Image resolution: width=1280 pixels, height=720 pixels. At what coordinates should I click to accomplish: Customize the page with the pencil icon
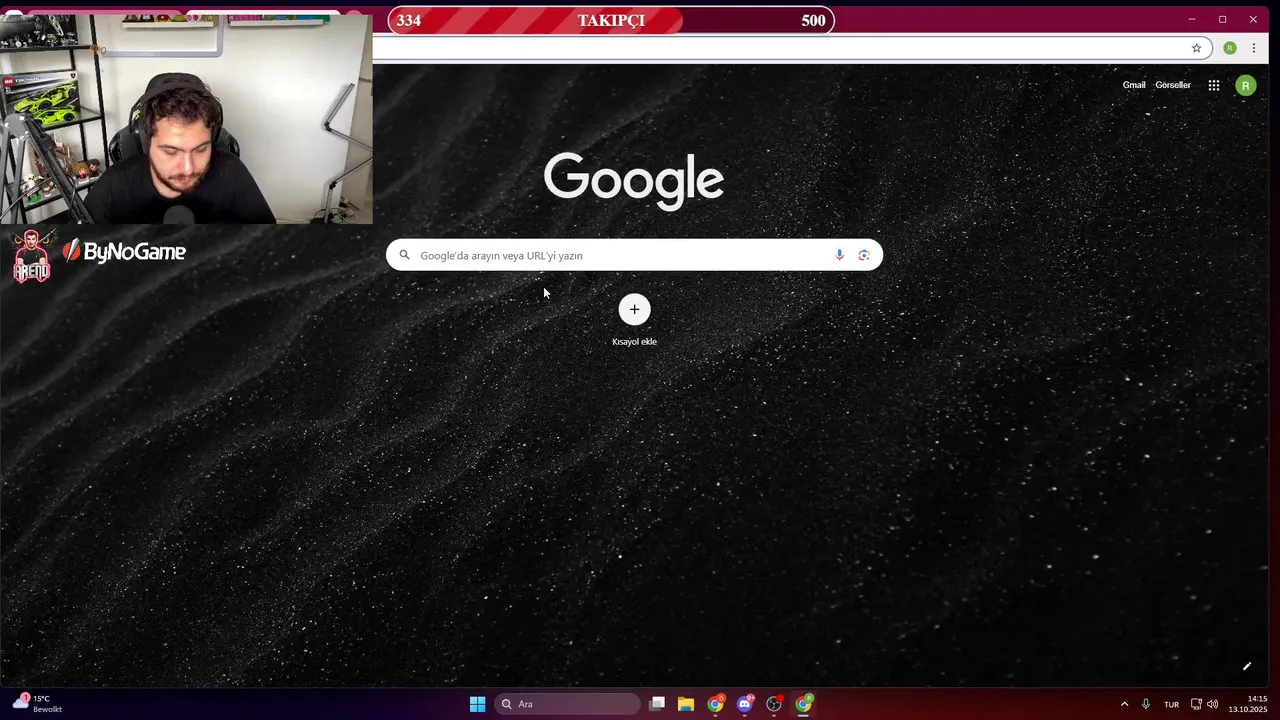click(x=1247, y=666)
